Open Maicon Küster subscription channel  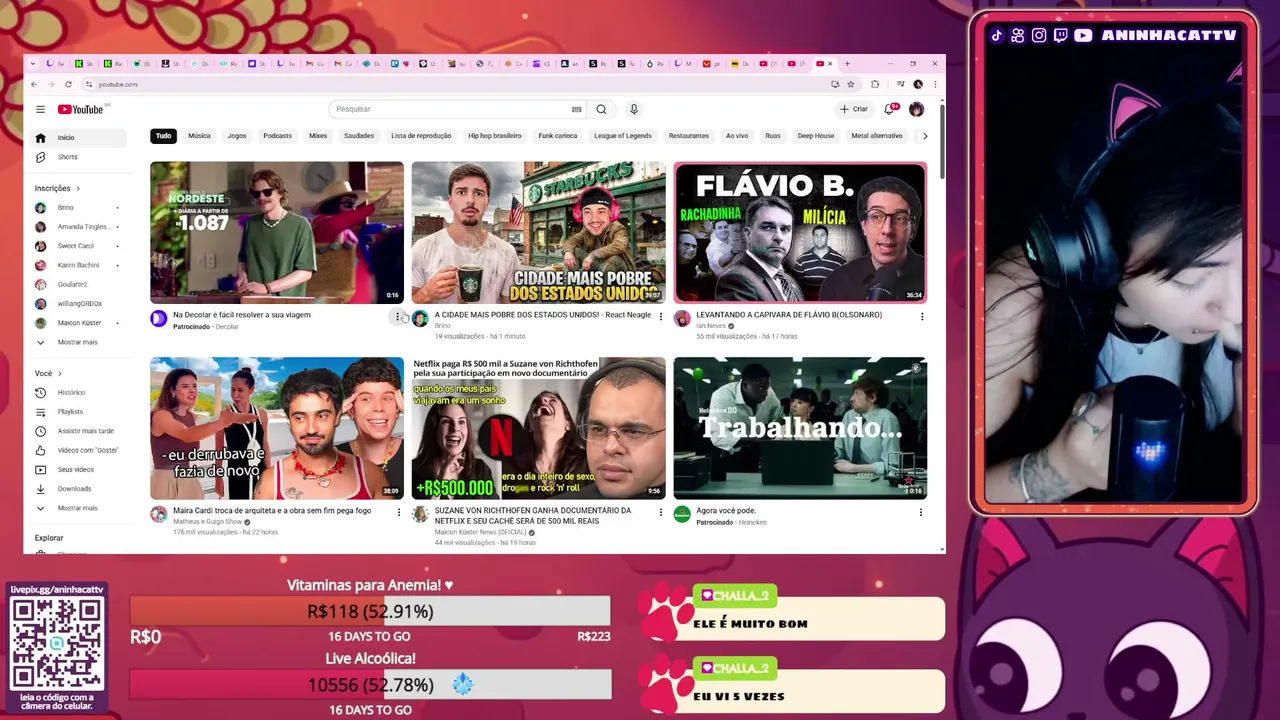(x=80, y=323)
